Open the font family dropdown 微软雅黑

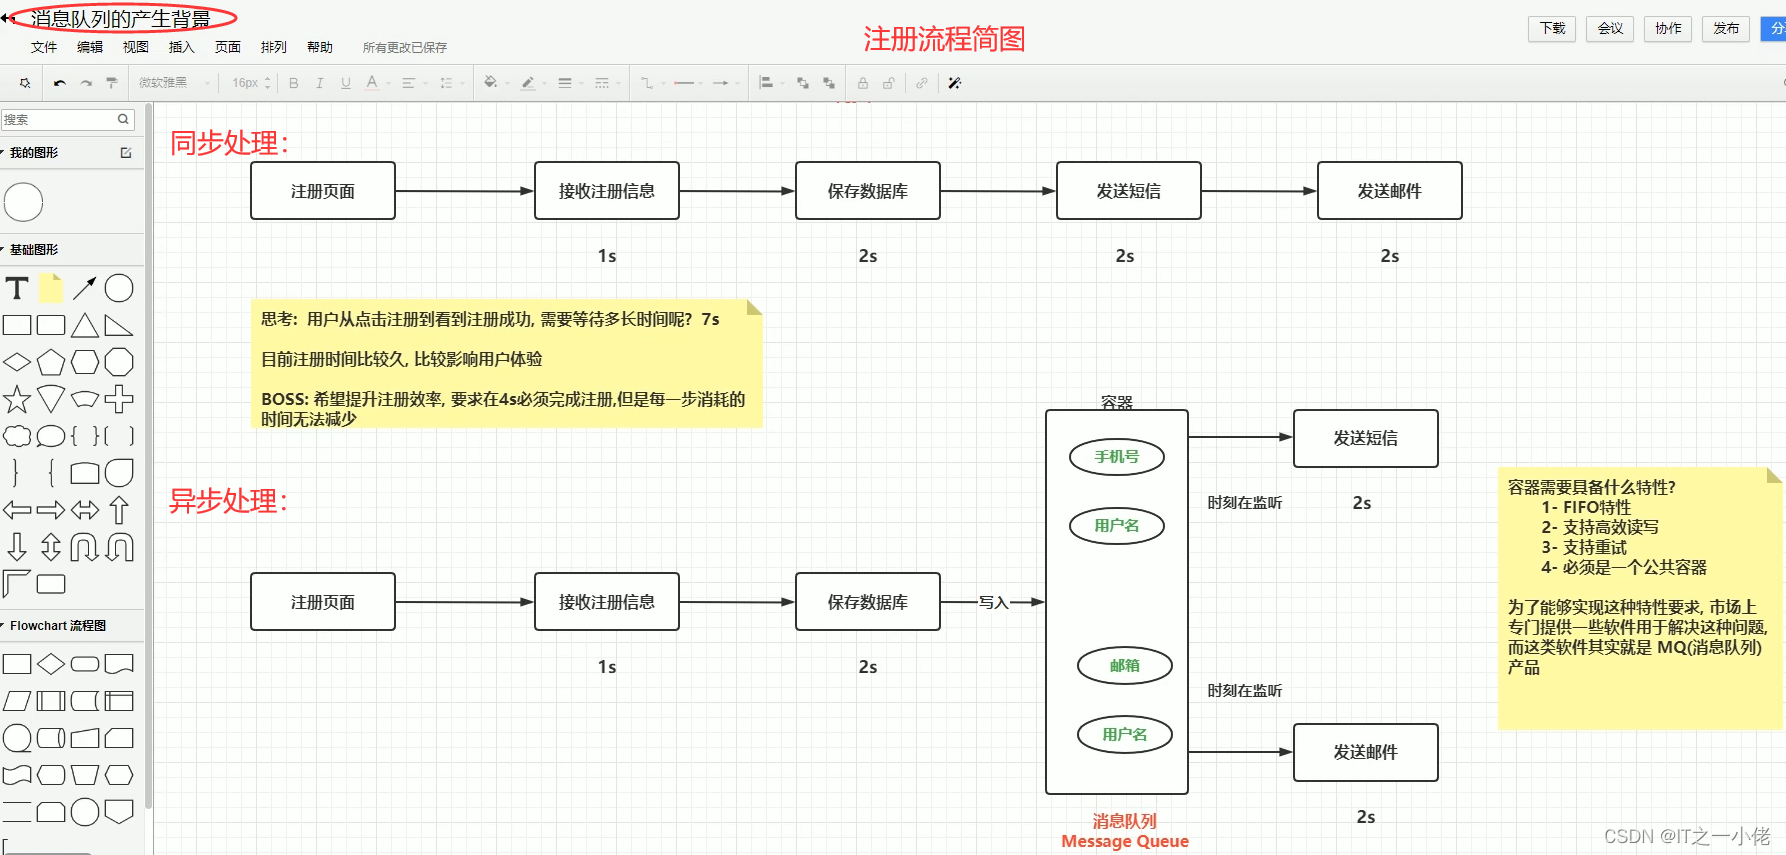pyautogui.click(x=174, y=83)
